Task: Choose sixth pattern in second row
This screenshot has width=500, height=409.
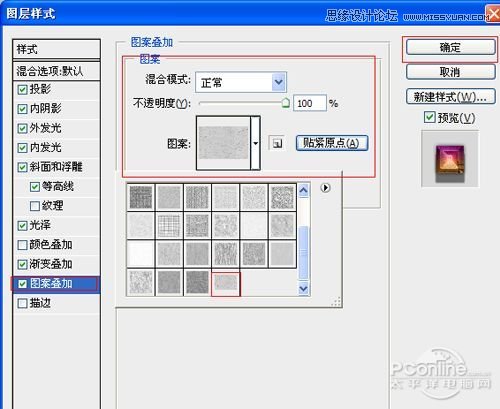Action: tap(282, 226)
